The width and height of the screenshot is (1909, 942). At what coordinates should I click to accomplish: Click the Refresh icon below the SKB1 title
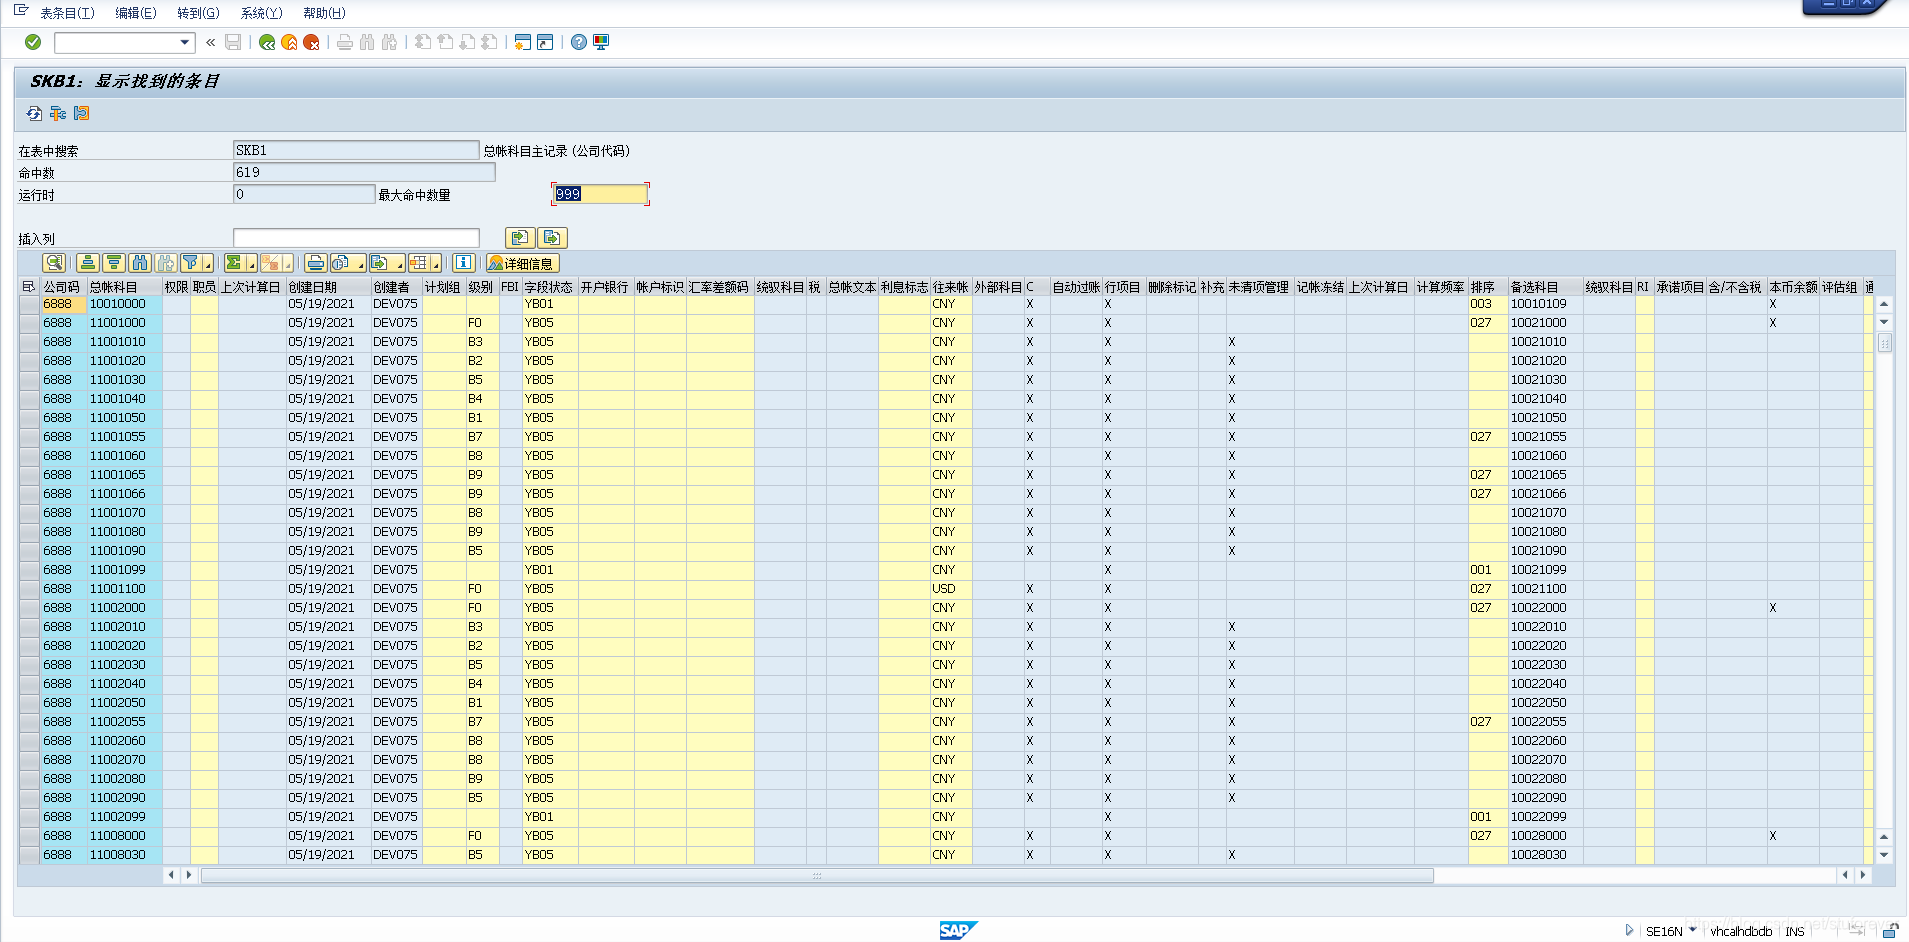[34, 113]
